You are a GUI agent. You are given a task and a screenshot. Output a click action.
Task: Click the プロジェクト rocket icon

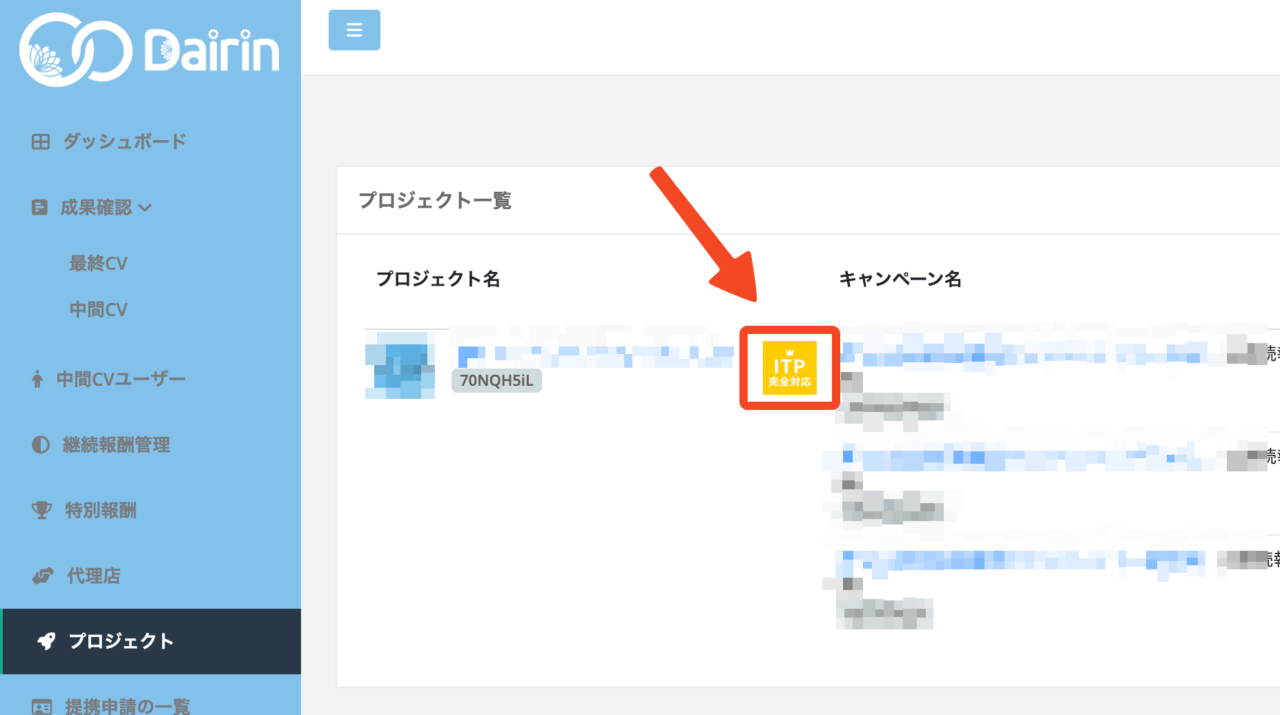point(46,642)
